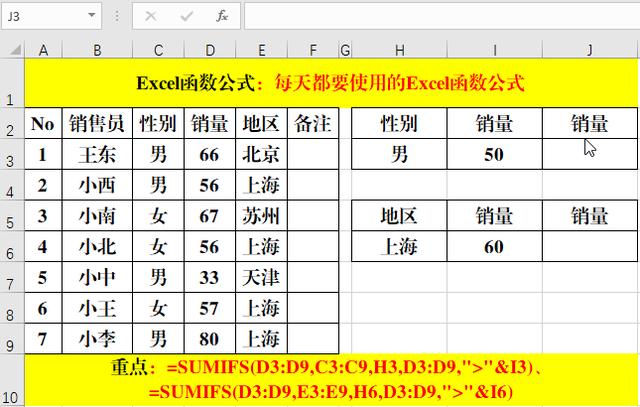Click the '地区' header in column E

[x=262, y=123]
